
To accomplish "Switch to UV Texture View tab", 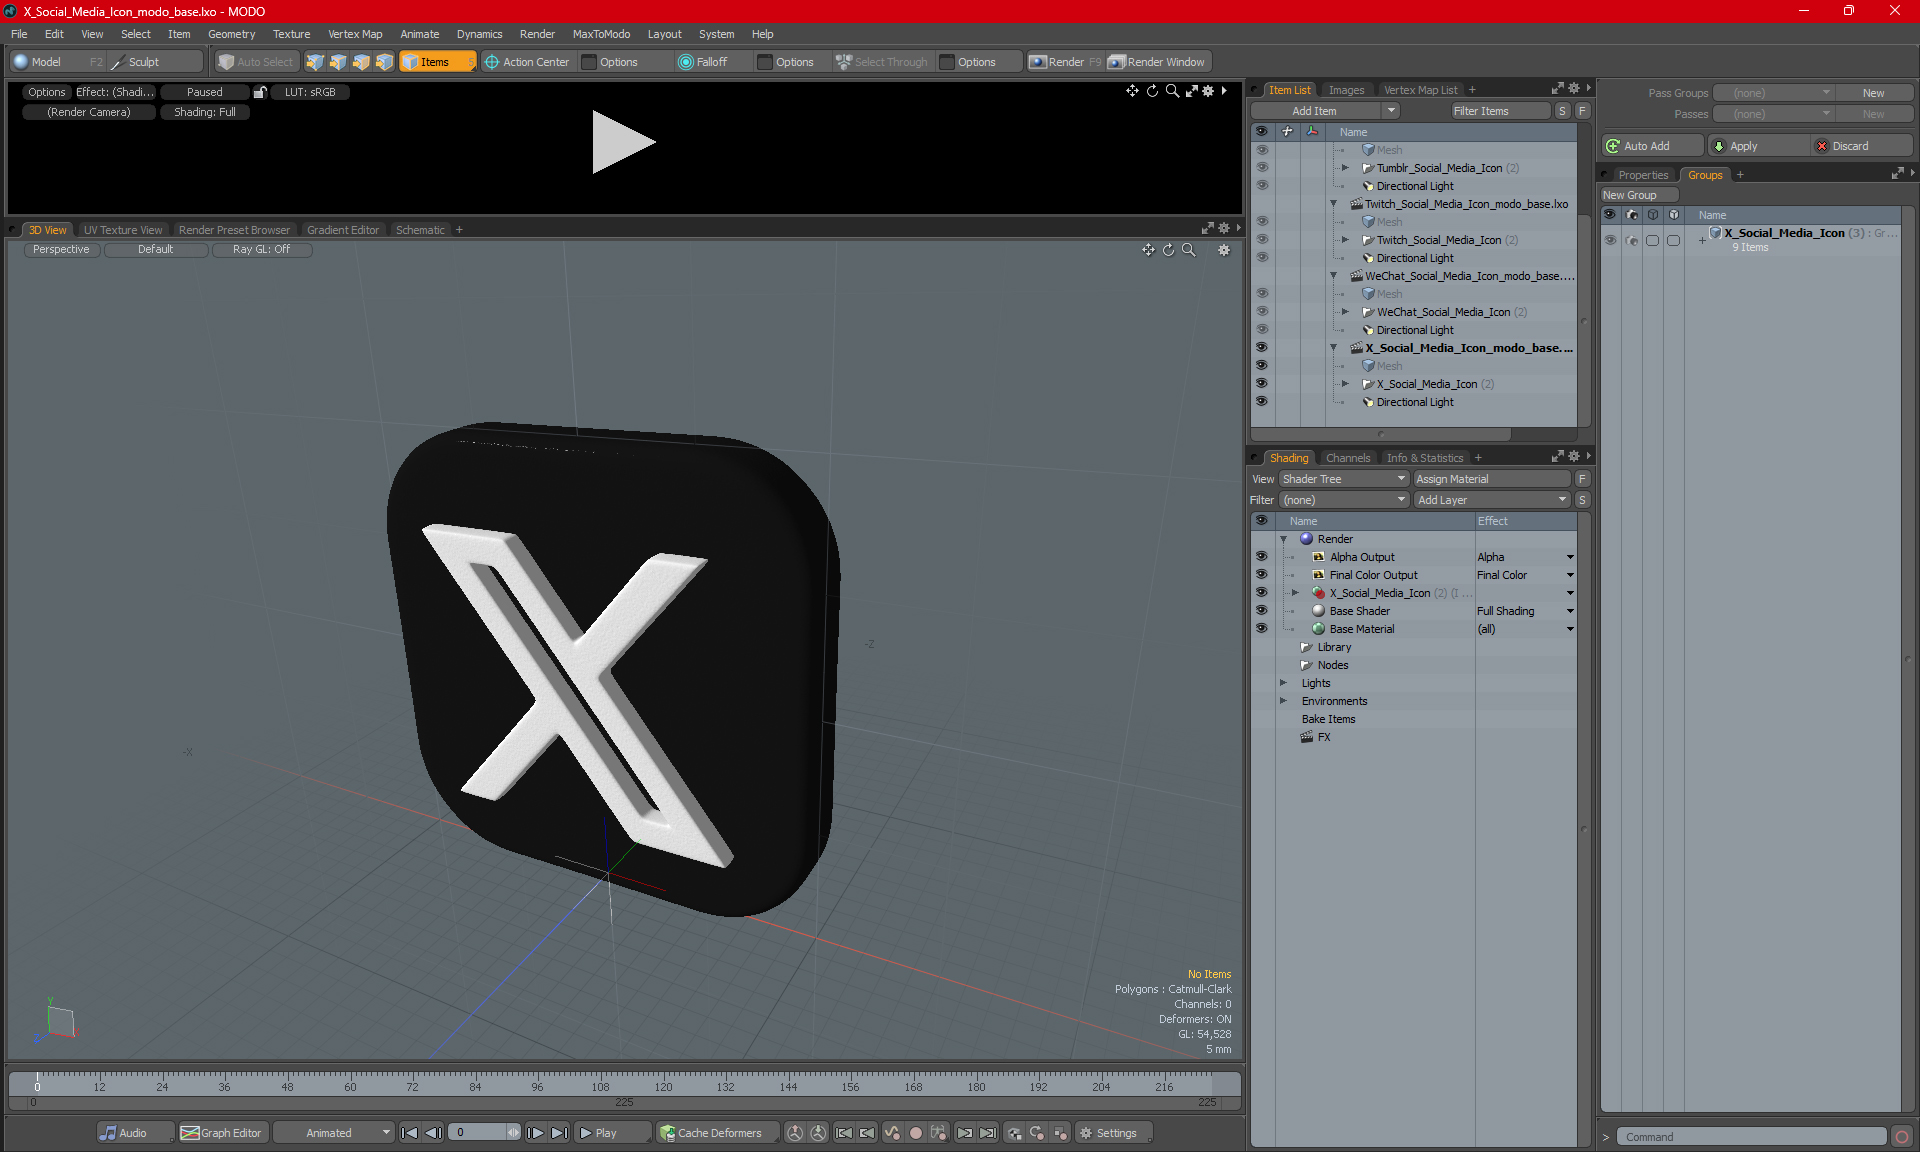I will (x=123, y=230).
